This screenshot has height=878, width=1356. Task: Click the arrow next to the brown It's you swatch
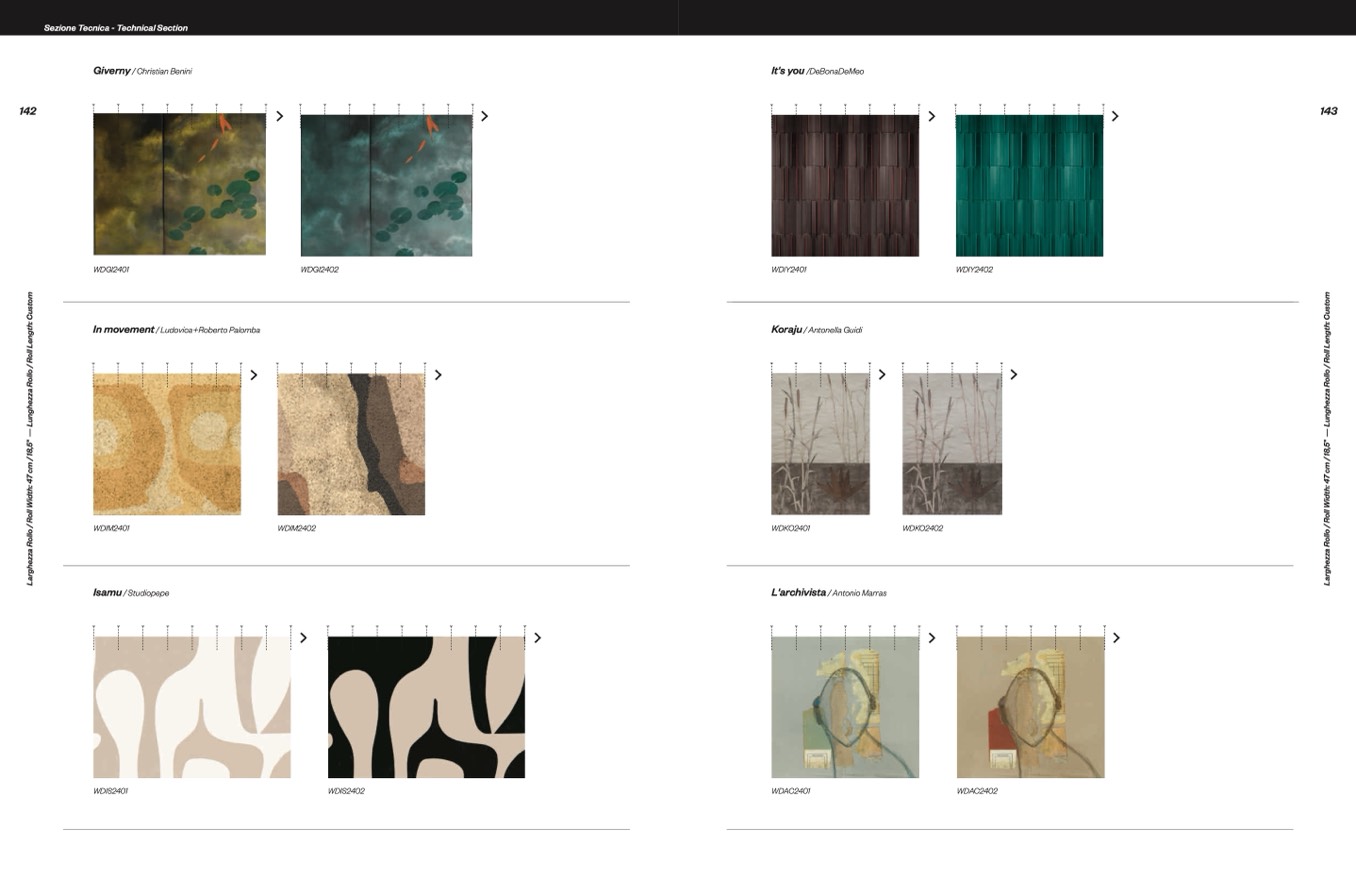coord(932,116)
